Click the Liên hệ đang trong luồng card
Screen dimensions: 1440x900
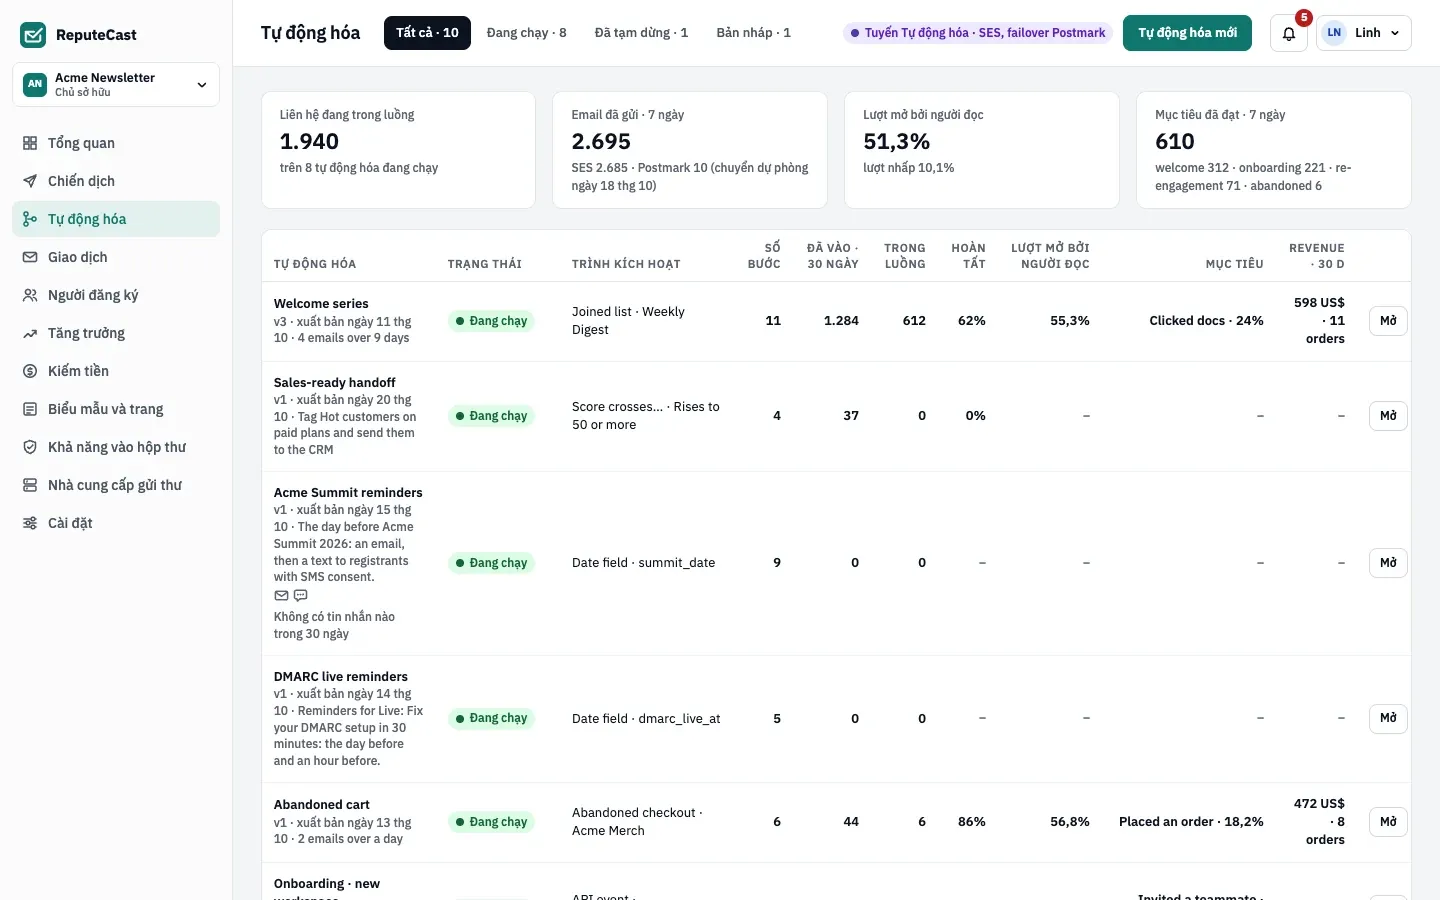(398, 150)
